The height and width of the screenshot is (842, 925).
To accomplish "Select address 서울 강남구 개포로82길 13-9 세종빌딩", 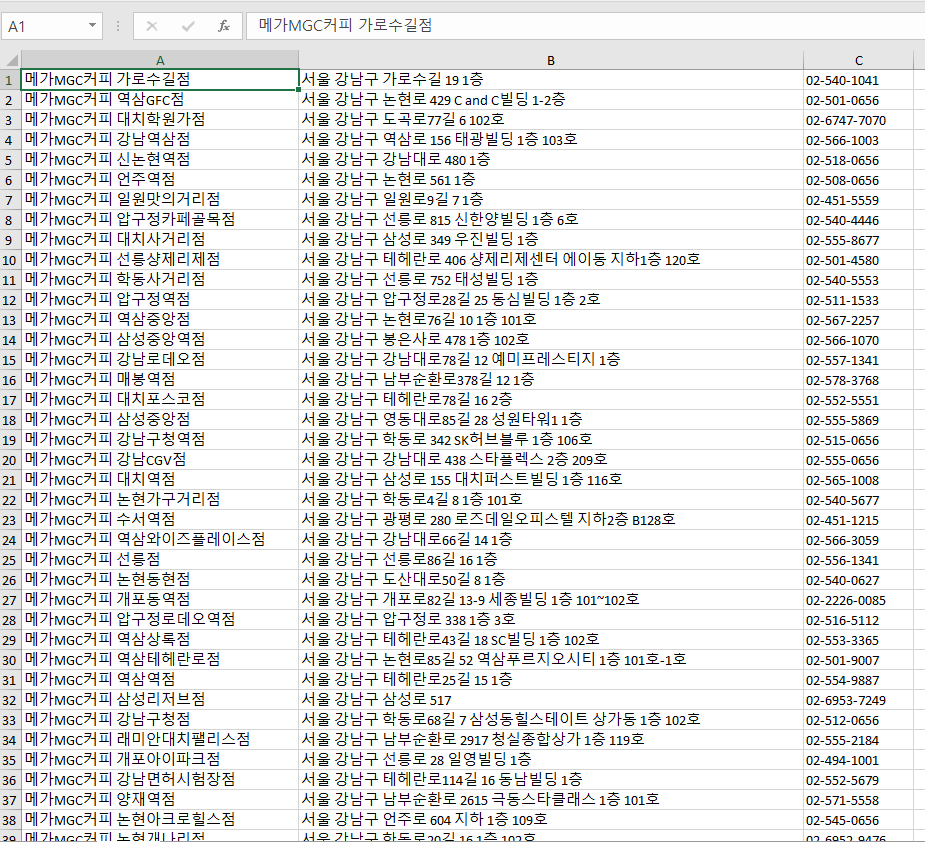I will pos(551,600).
